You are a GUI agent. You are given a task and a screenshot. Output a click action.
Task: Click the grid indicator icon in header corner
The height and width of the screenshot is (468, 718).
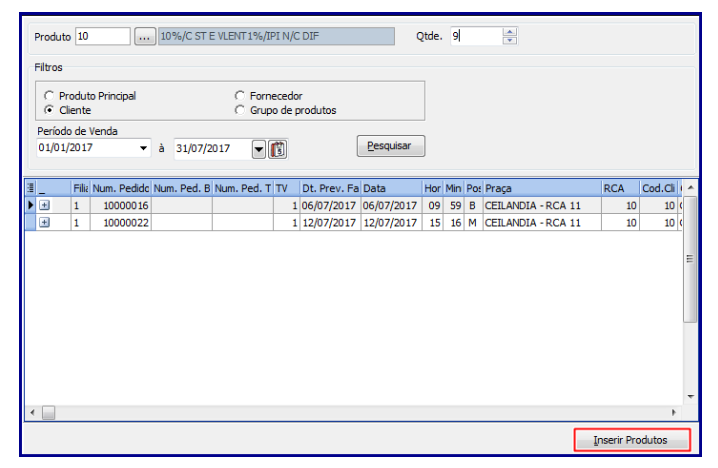(x=31, y=188)
